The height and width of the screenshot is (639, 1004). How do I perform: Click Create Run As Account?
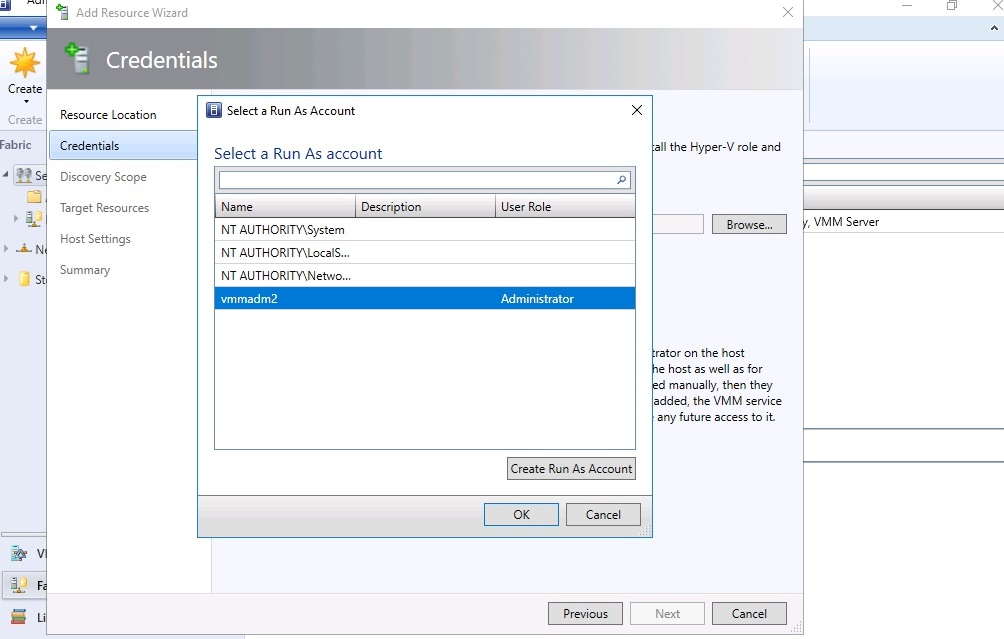click(x=570, y=468)
